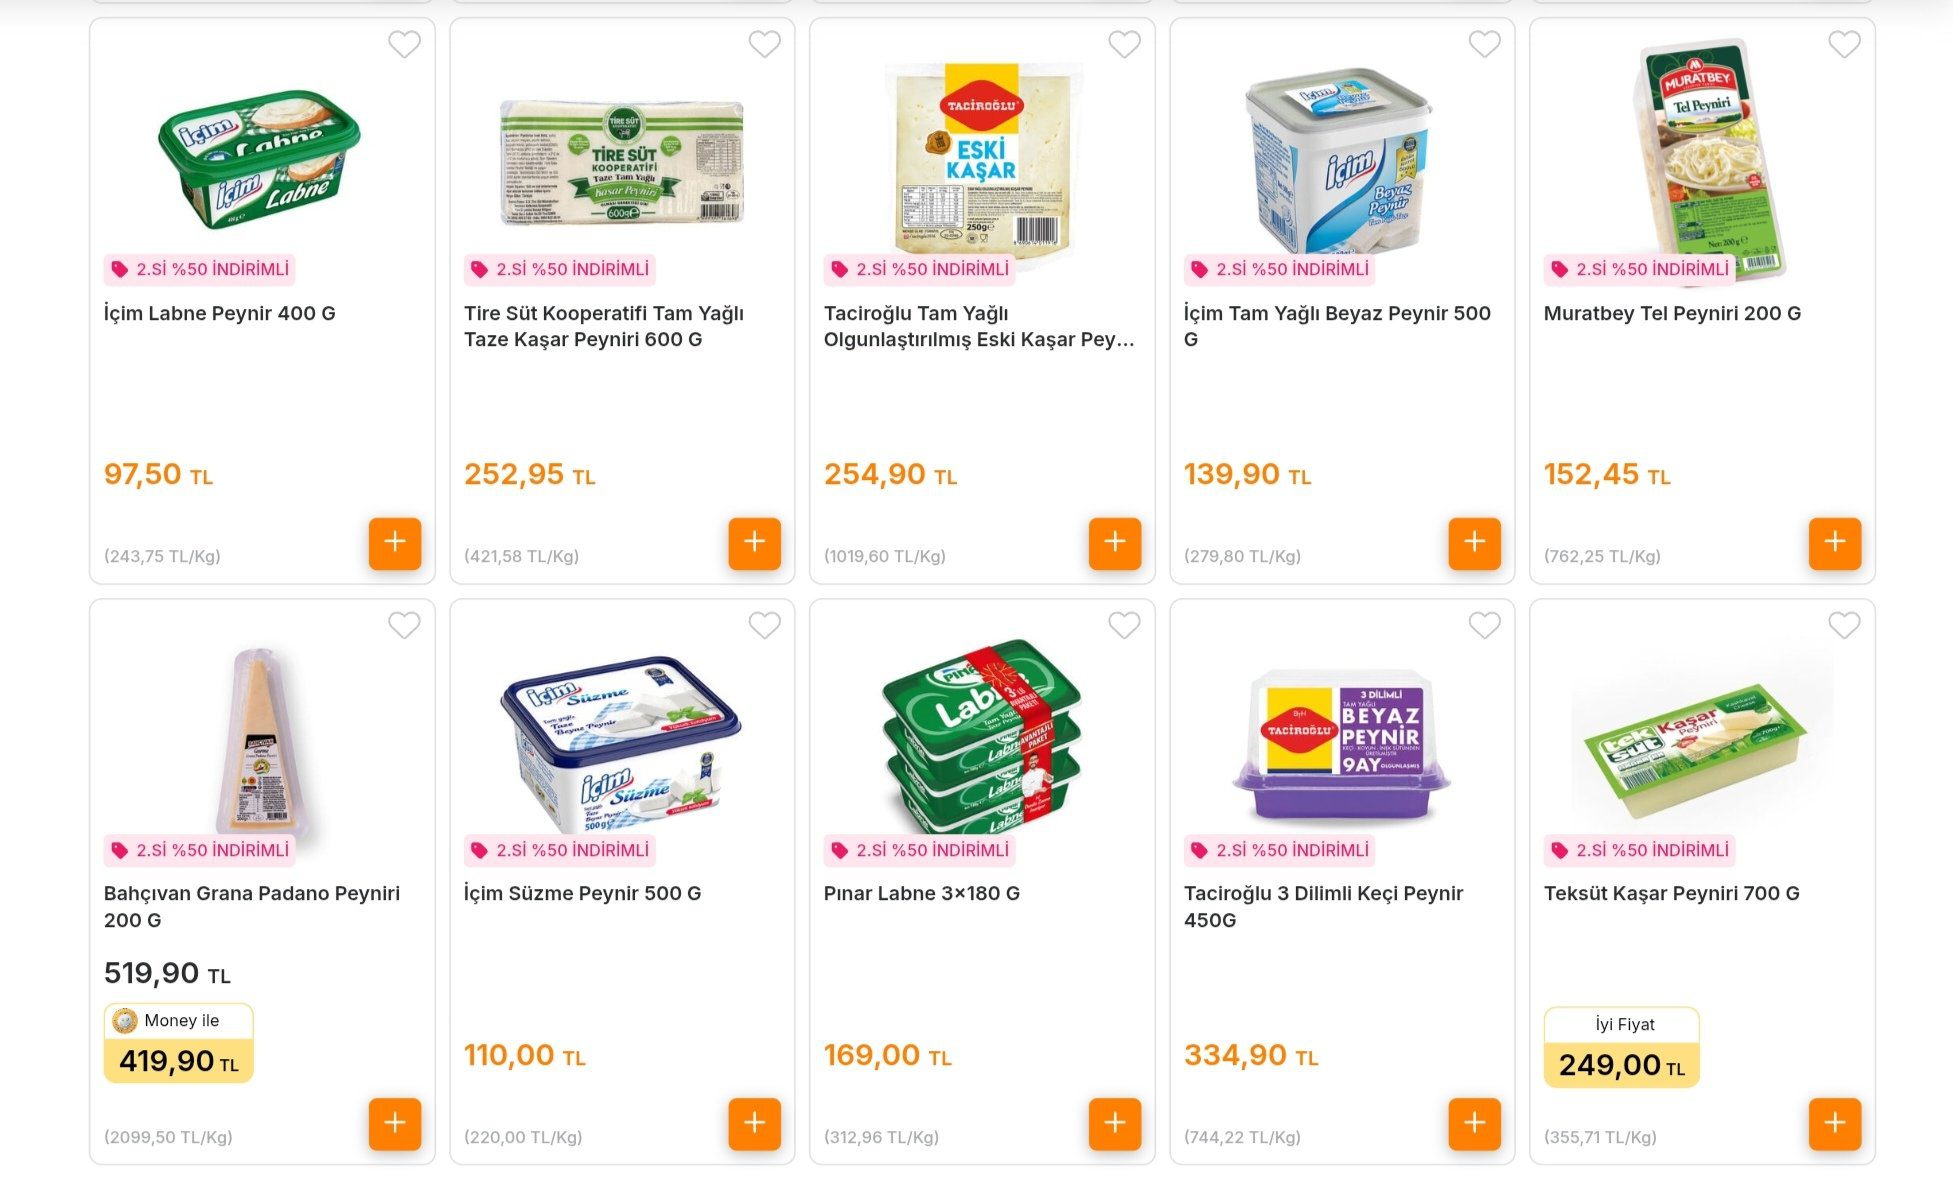Add Teksüt Kaşar Peyniri to cart
This screenshot has height=1193, width=1953.
1835,1124
